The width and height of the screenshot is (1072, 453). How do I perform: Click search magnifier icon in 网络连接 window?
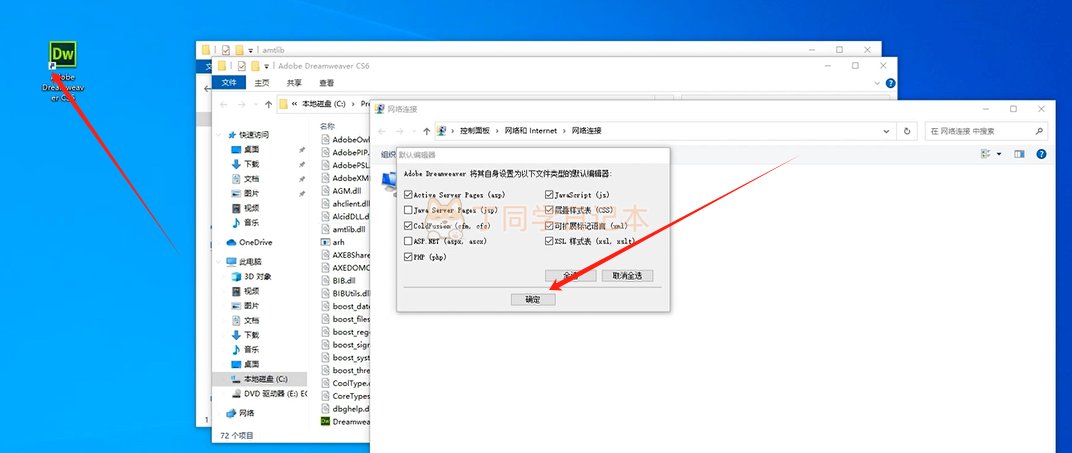point(1039,131)
